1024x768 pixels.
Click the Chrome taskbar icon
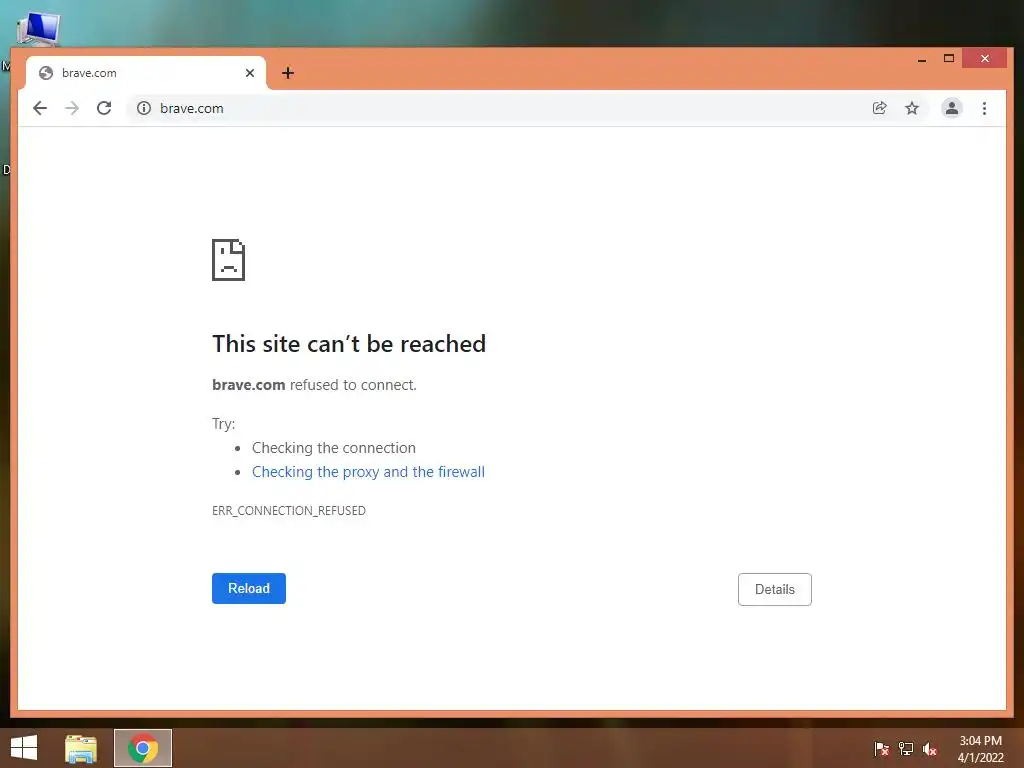click(143, 748)
